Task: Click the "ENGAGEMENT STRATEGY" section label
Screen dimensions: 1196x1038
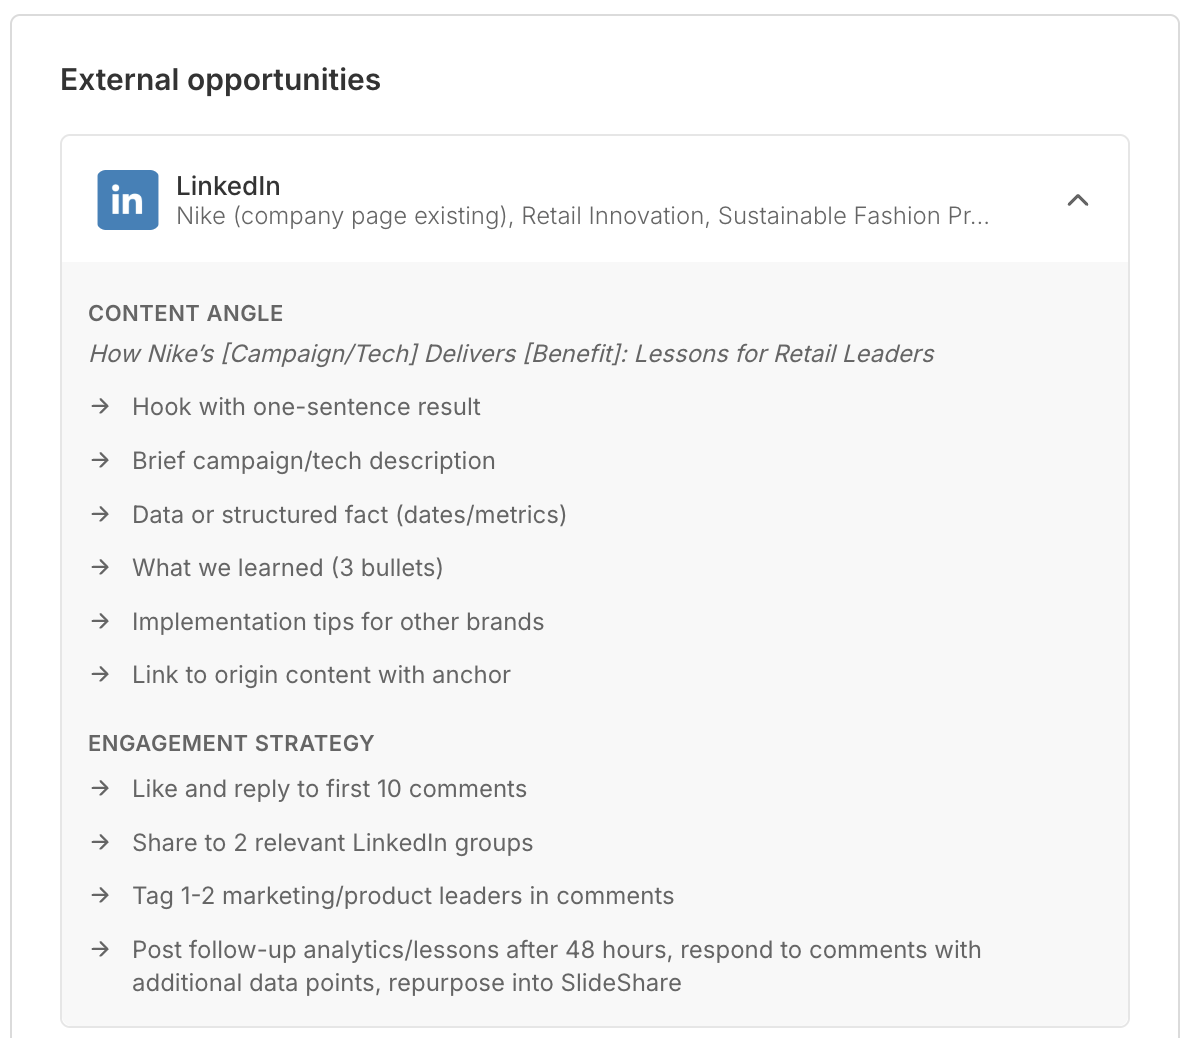Action: coord(231,744)
